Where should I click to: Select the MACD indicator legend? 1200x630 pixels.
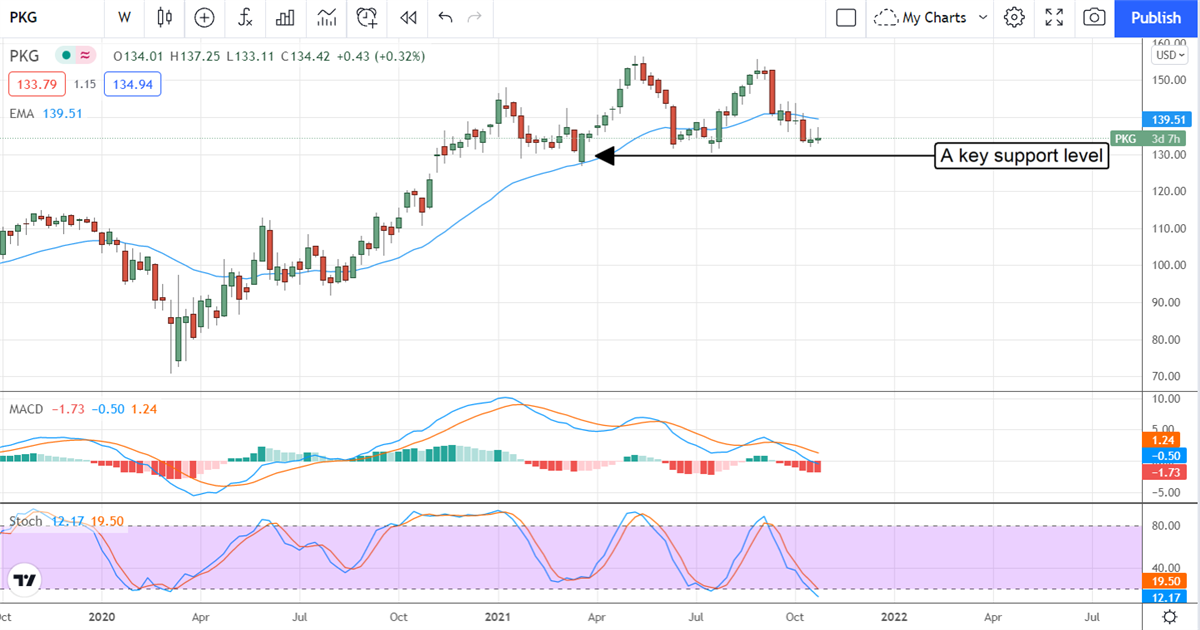(82, 409)
